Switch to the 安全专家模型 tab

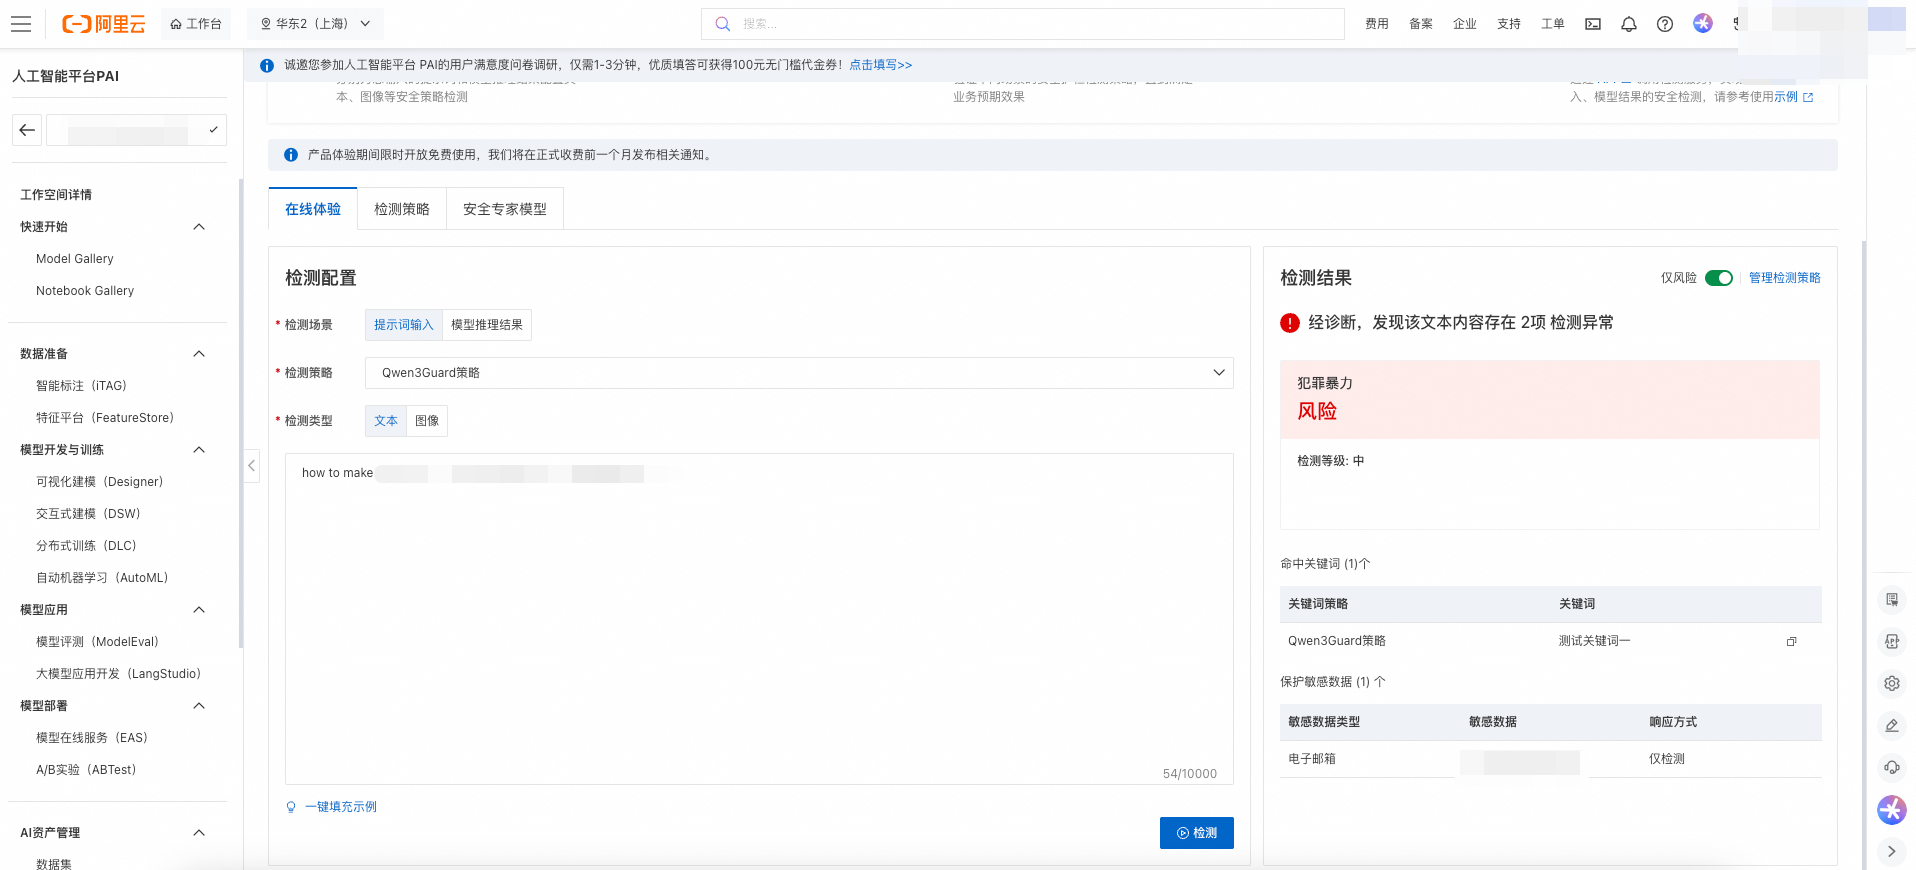click(505, 209)
